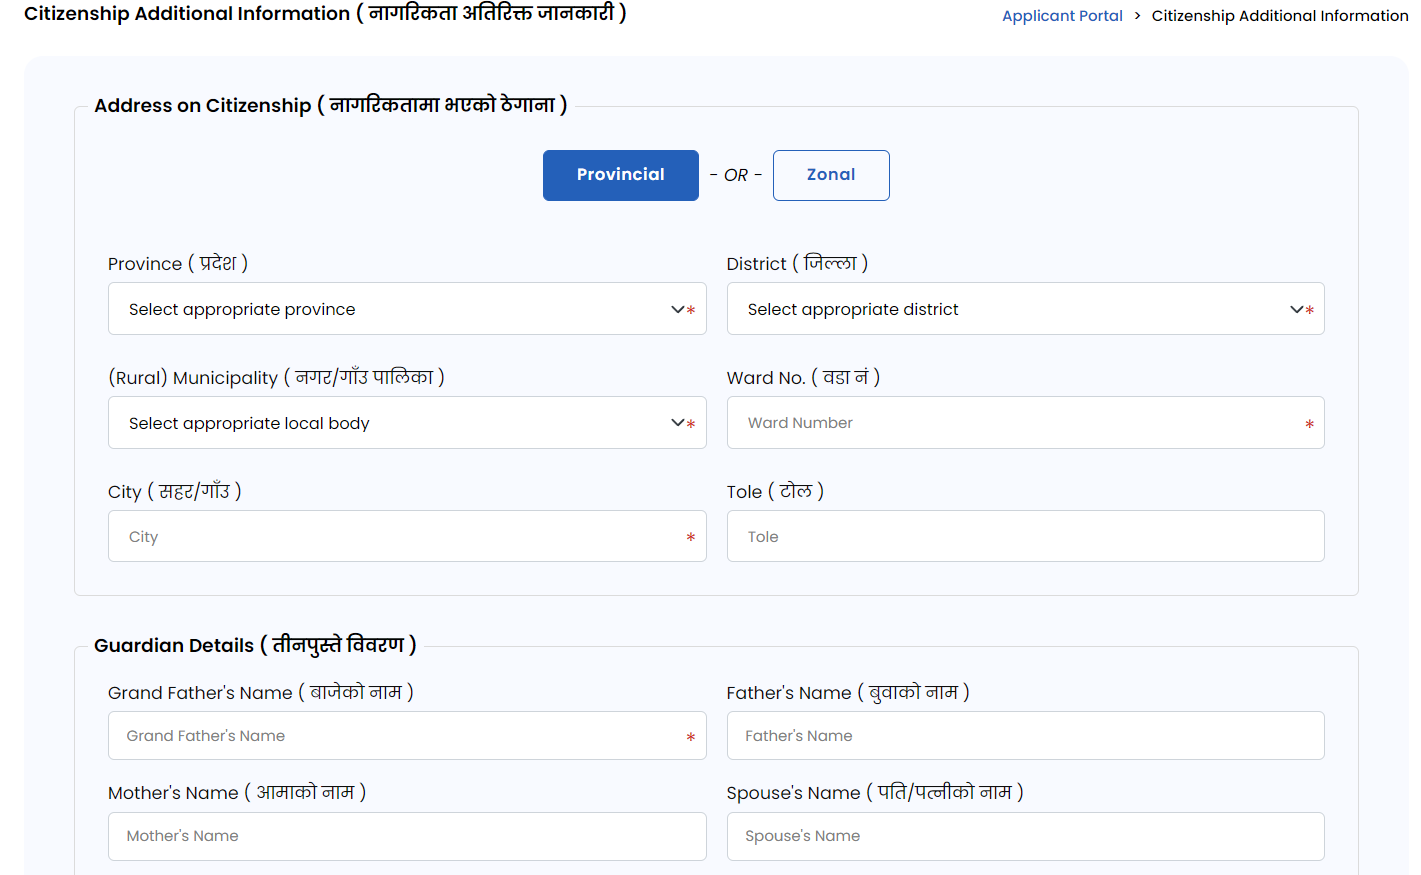Viewport: 1421px width, 875px height.
Task: Open the Applicant Portal breadcrumb link
Action: pos(1062,16)
